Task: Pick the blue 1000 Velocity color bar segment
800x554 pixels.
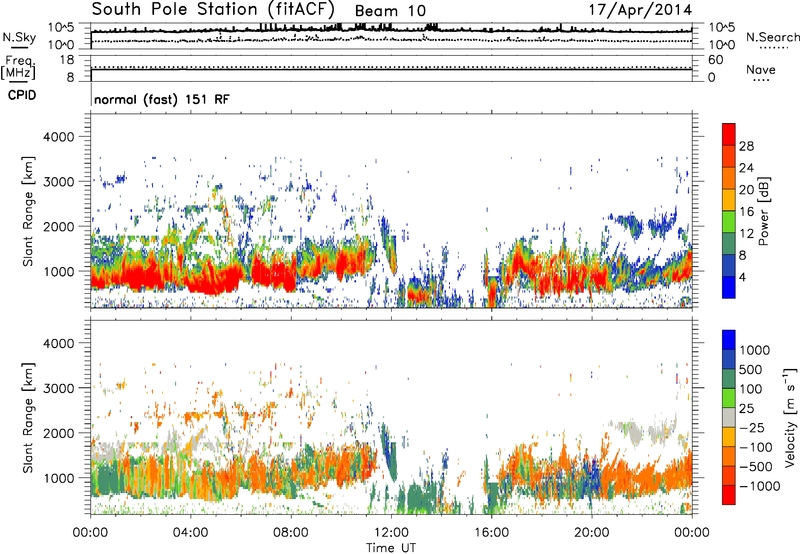Action: 729,340
